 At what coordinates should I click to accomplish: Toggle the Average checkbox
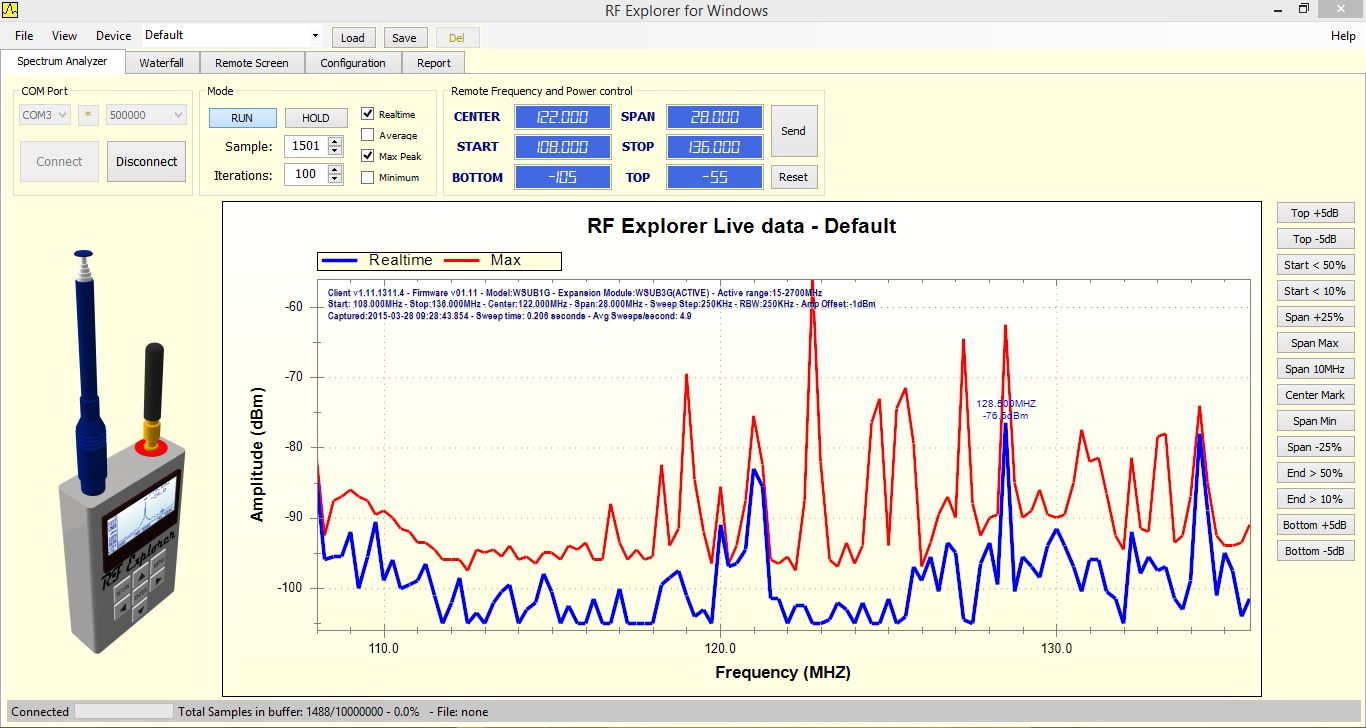click(368, 135)
